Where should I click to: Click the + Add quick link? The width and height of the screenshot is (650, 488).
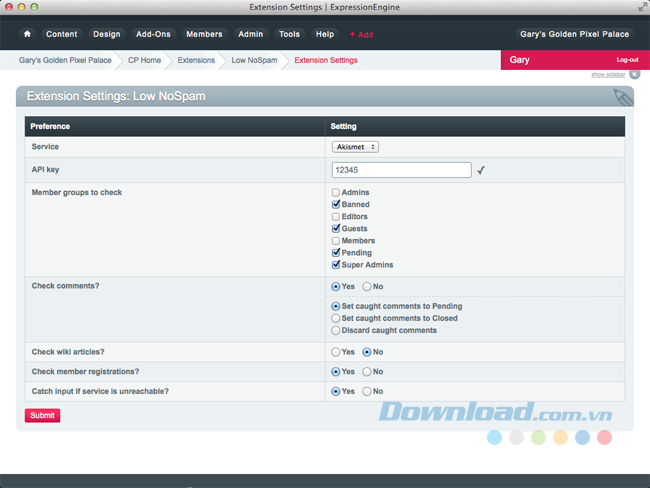(361, 34)
